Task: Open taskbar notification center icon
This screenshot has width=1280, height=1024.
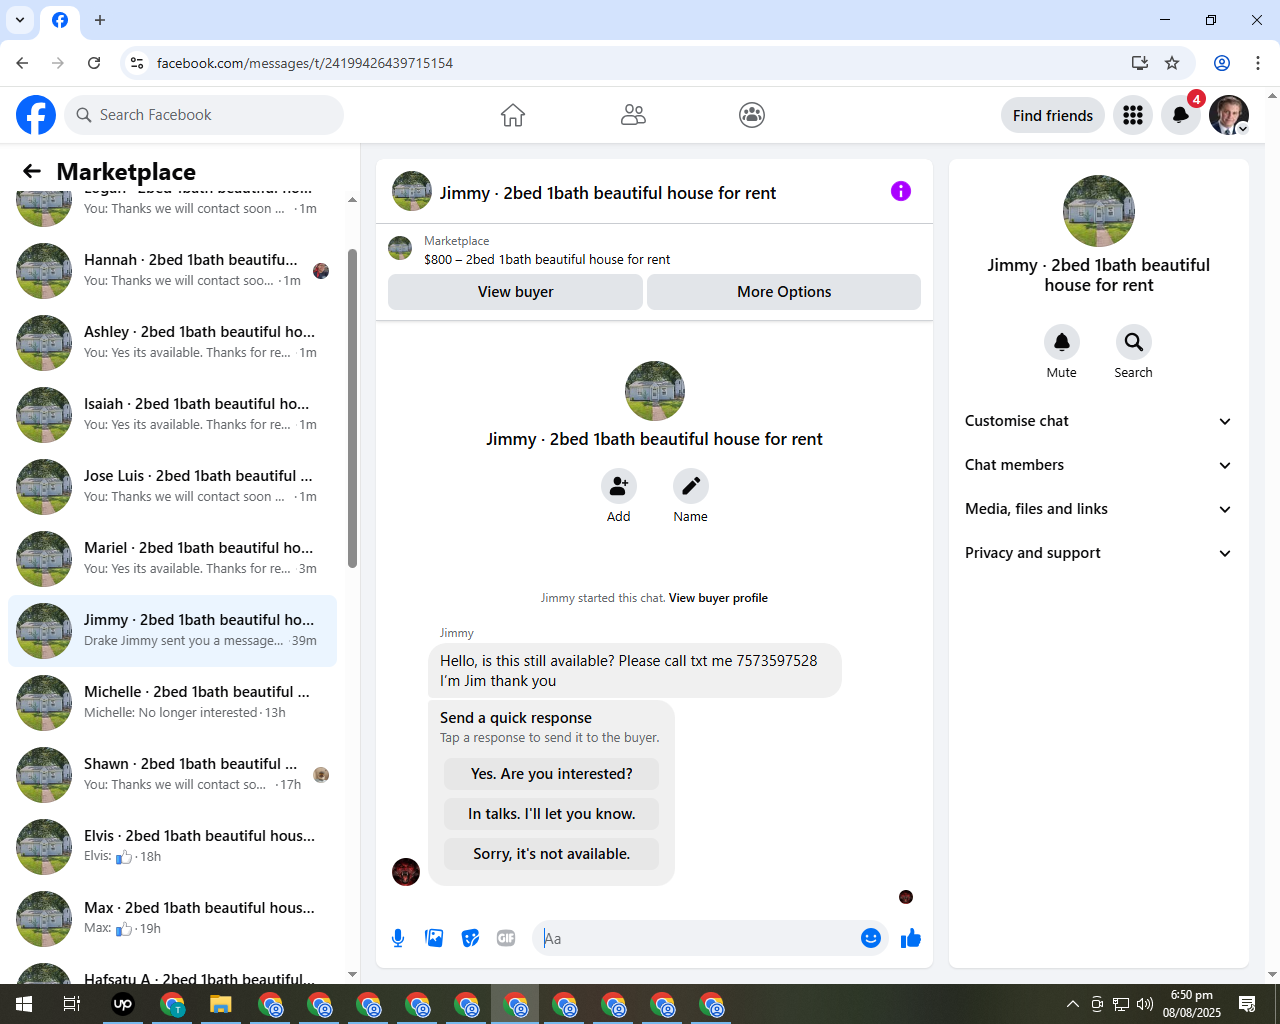Action: point(1247,1004)
